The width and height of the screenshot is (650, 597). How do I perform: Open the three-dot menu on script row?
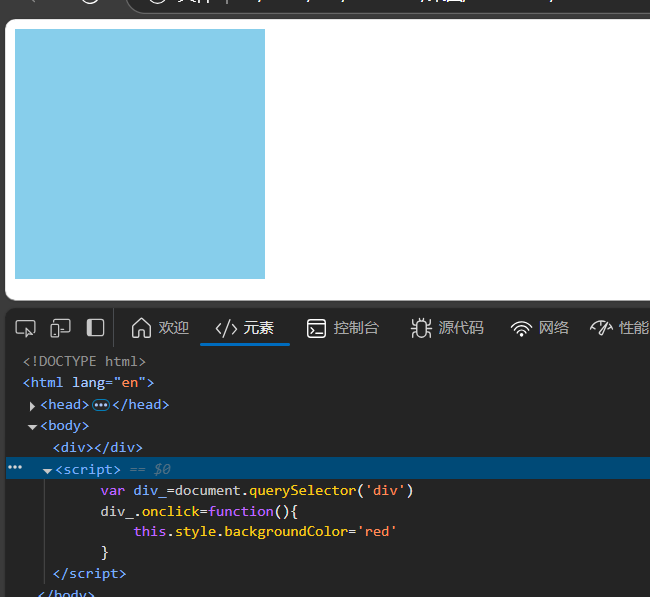(15, 467)
